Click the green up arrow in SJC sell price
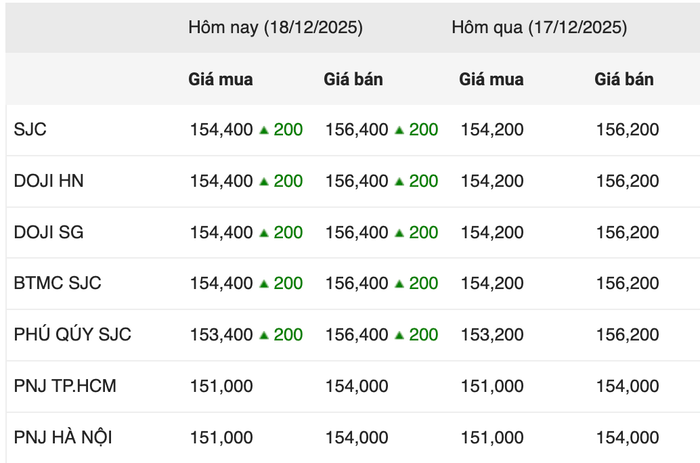 (400, 130)
